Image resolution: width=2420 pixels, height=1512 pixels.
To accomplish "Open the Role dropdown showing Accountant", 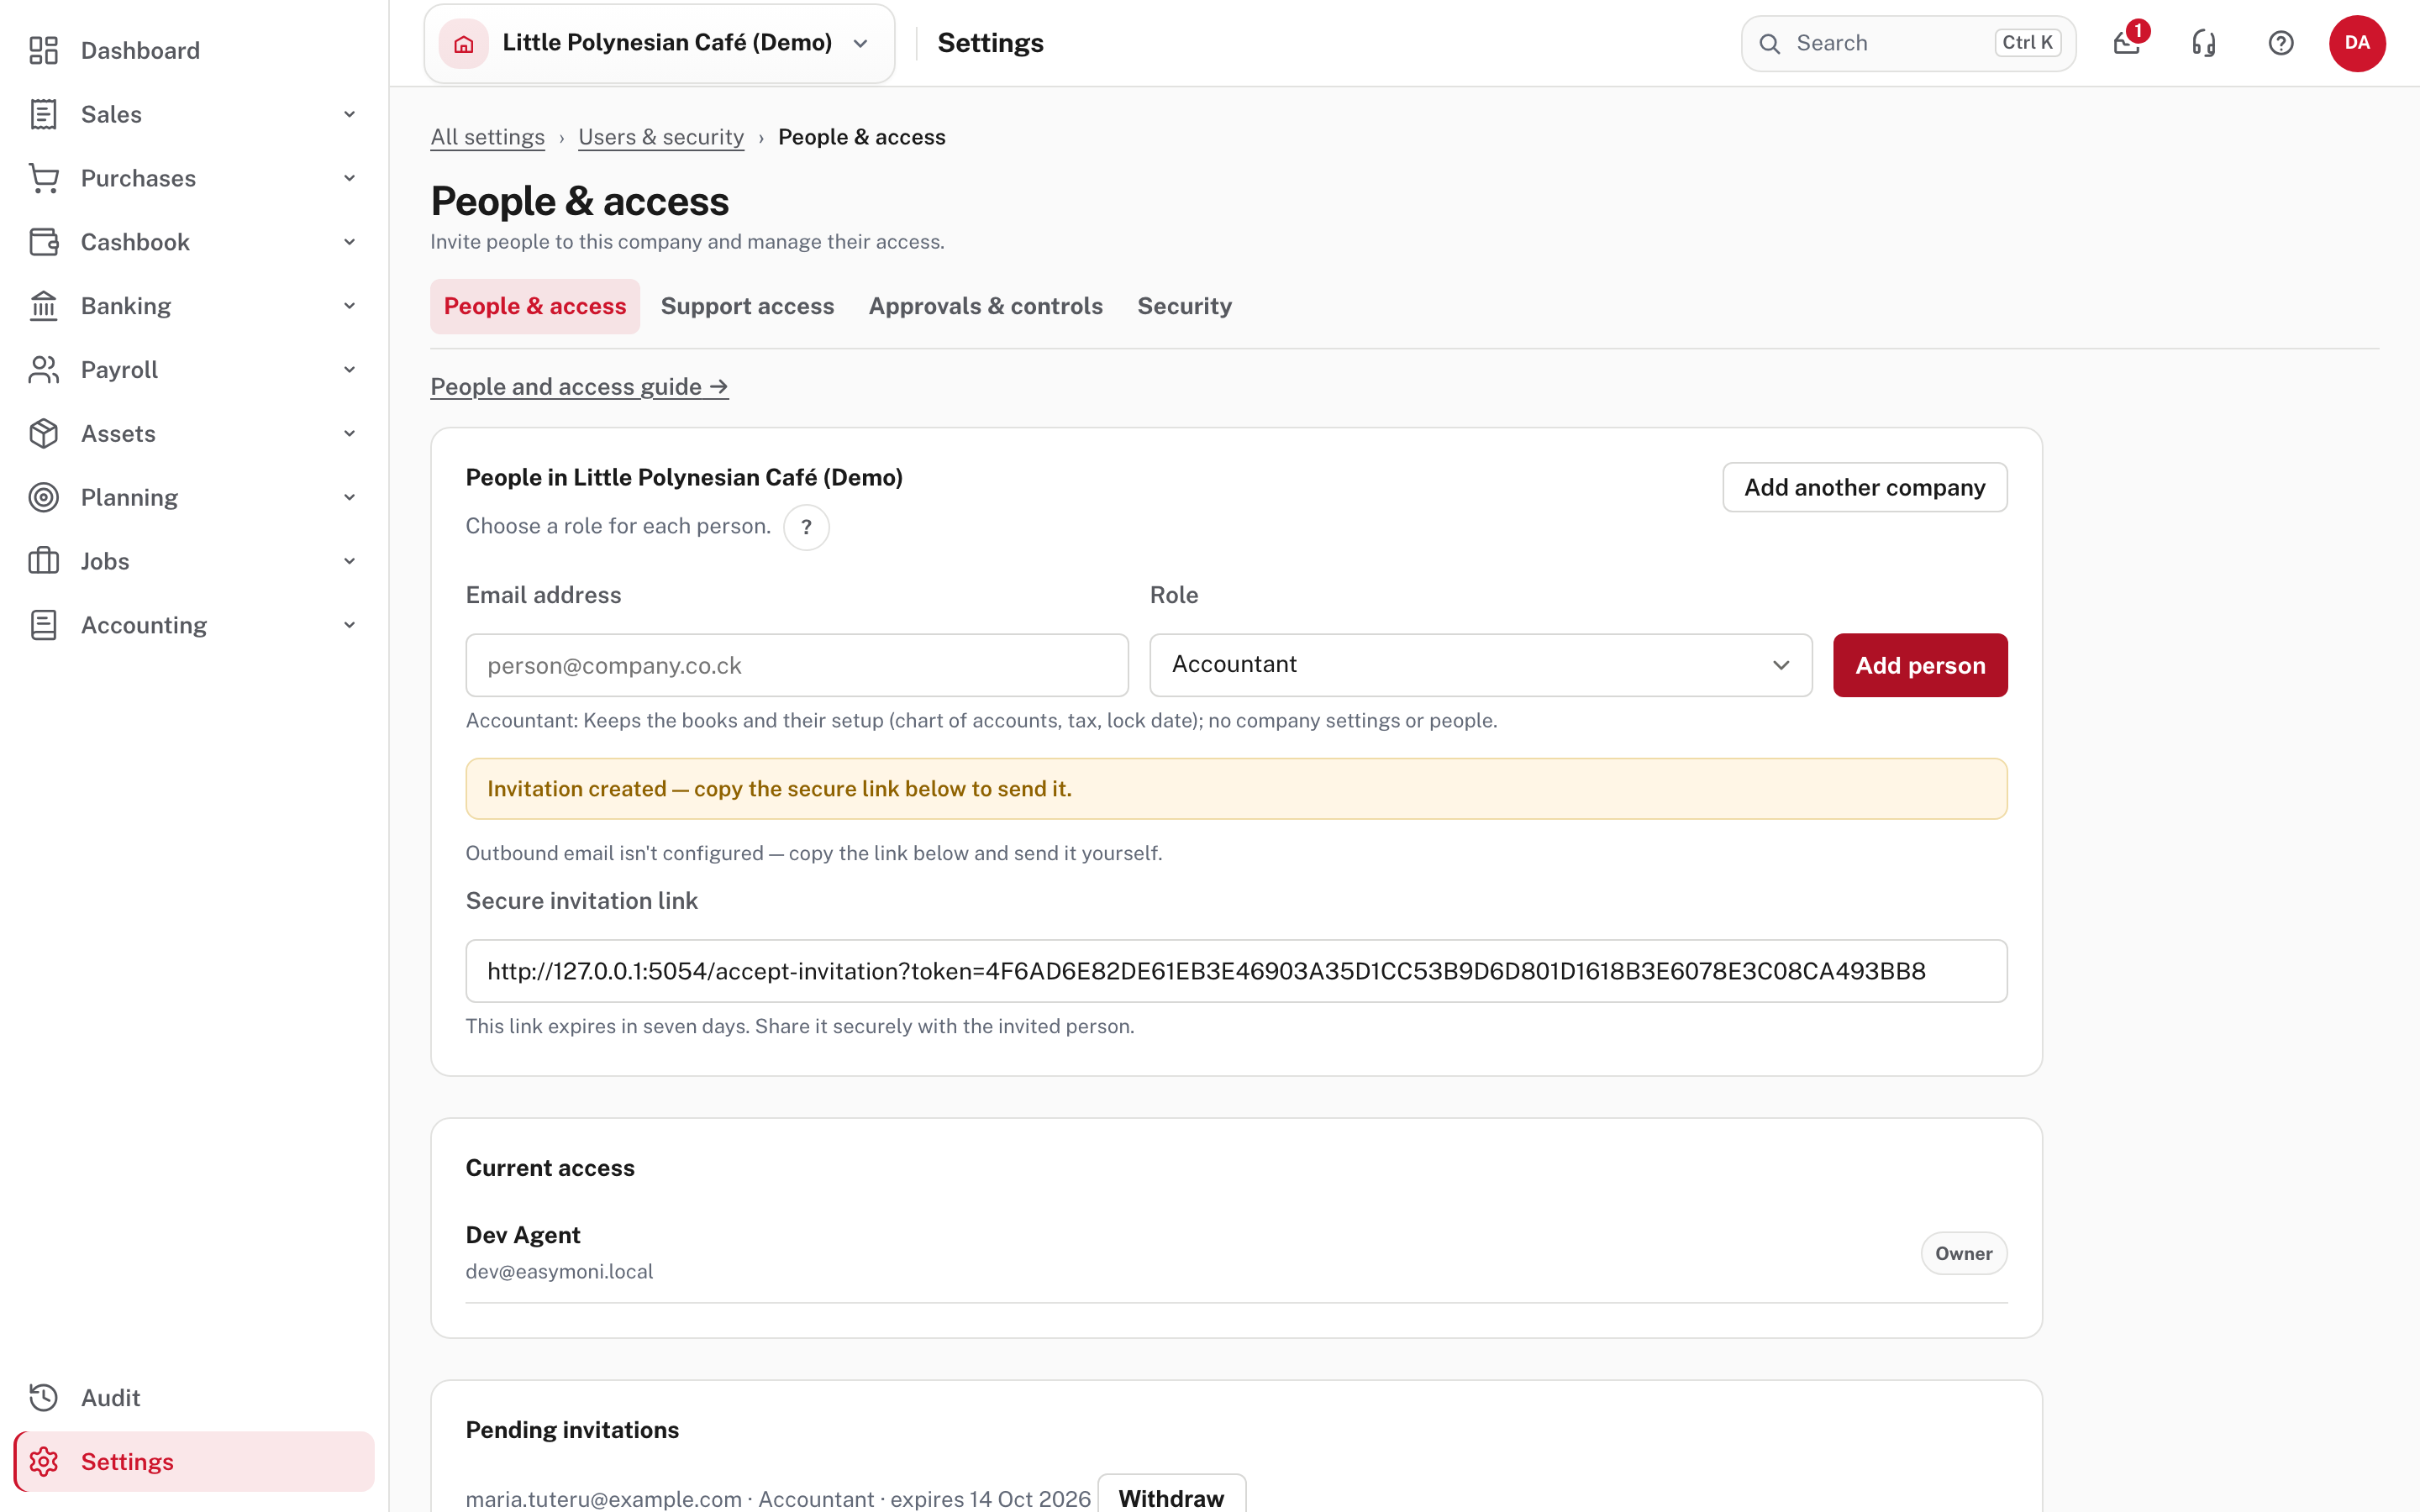I will pos(1480,665).
